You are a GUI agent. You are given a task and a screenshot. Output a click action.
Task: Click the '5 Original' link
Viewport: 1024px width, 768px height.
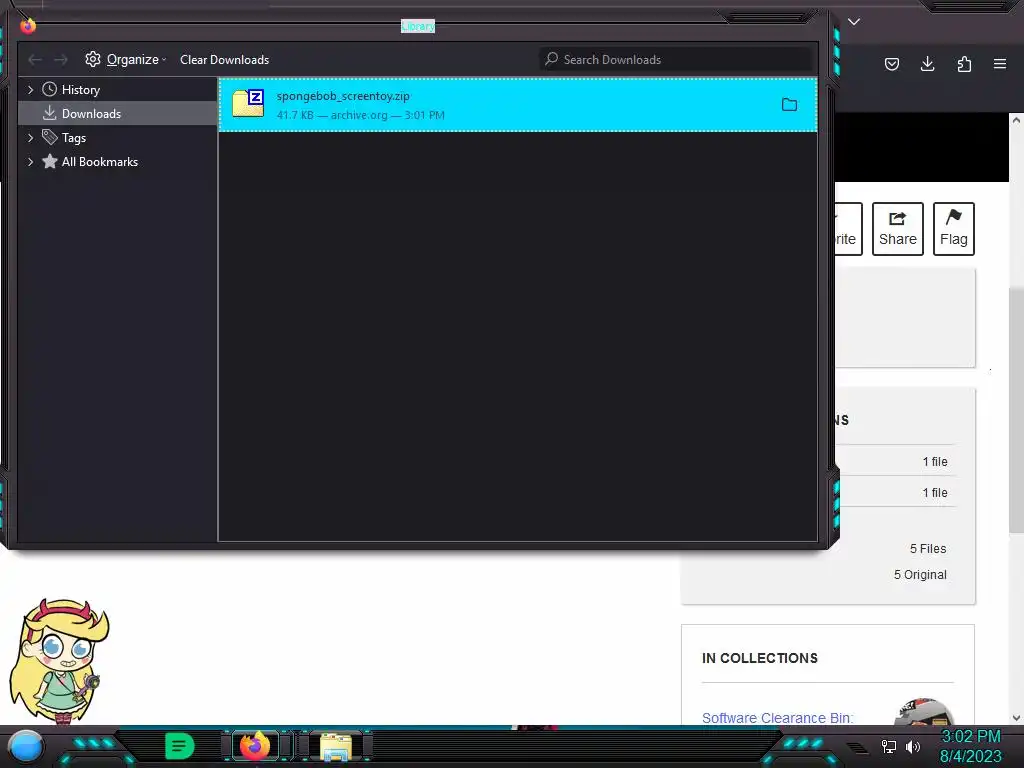click(920, 575)
